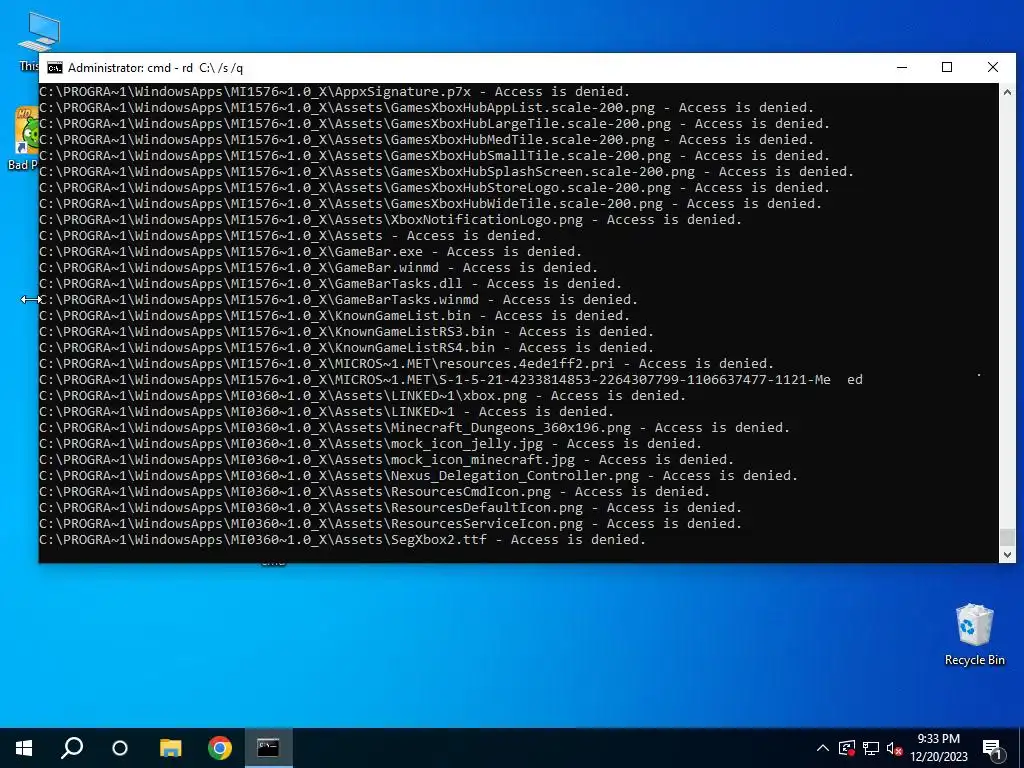Click the mock_icon_jelly.jpg line
This screenshot has height=768, width=1024.
[x=370, y=443]
